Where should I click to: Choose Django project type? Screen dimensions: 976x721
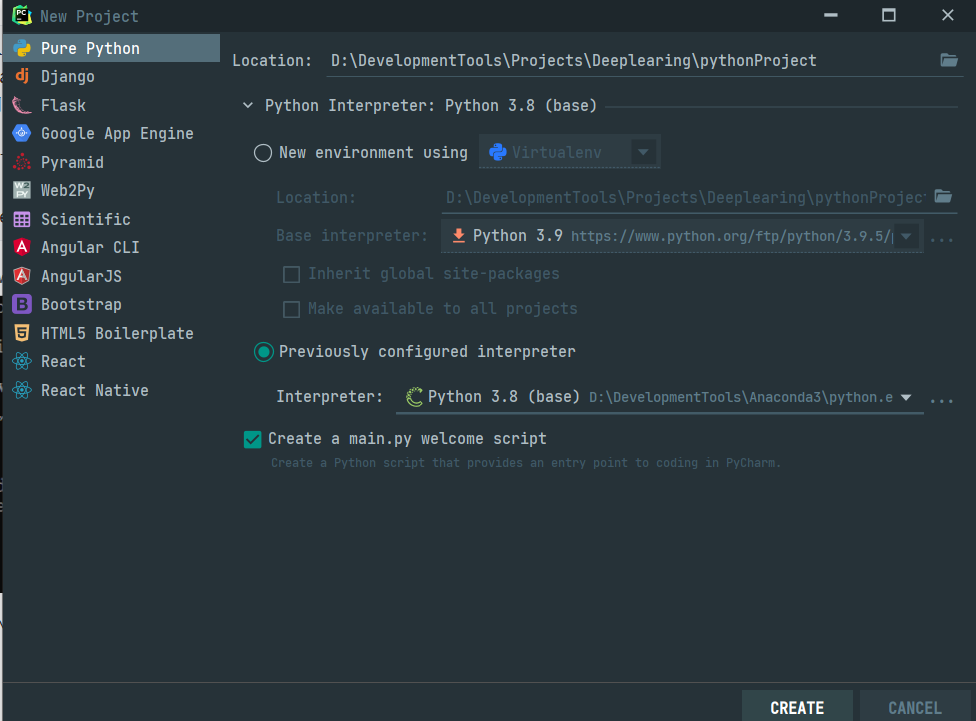(111, 76)
